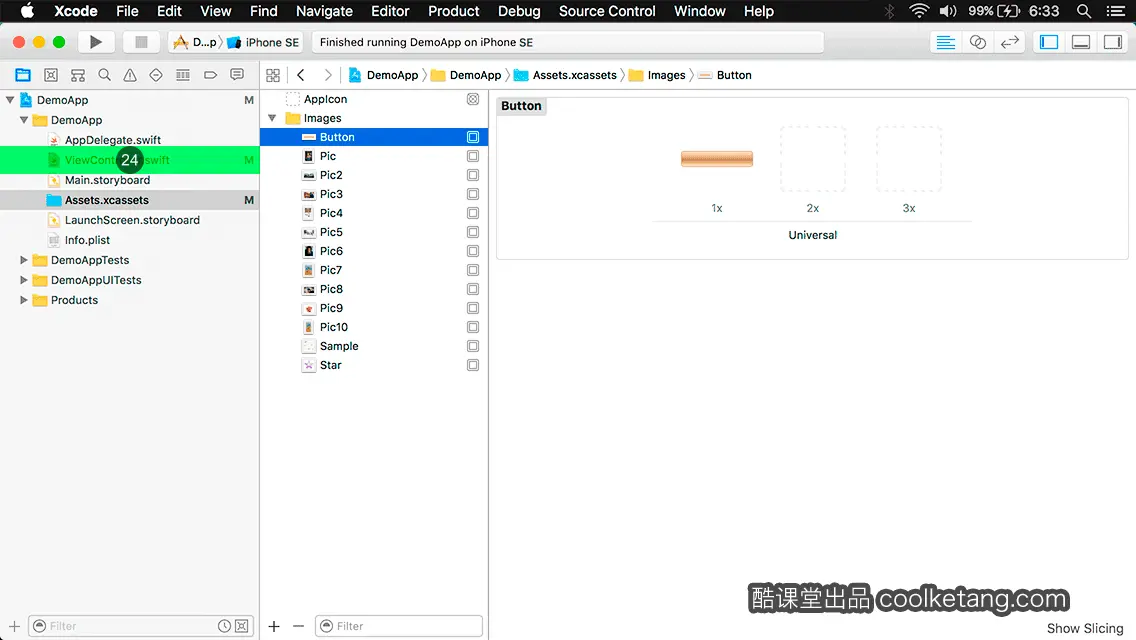The image size is (1136, 640).
Task: Click the type indicator box on Star row
Action: click(x=473, y=365)
